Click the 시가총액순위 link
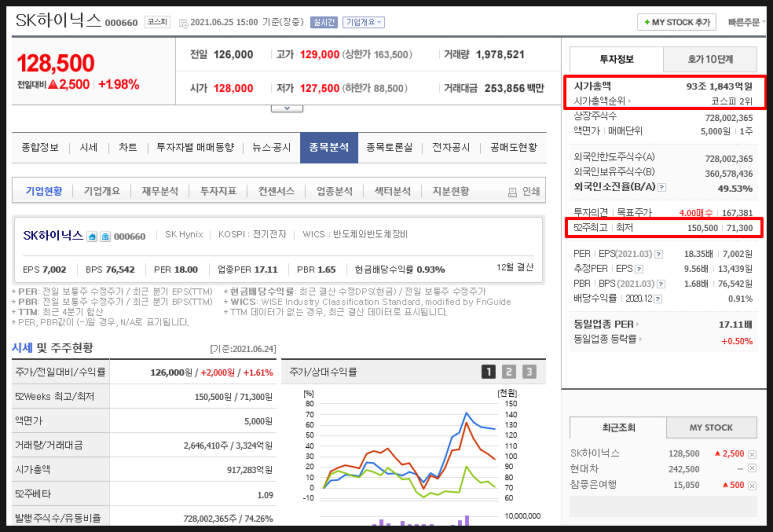The width and height of the screenshot is (773, 532). pyautogui.click(x=599, y=101)
